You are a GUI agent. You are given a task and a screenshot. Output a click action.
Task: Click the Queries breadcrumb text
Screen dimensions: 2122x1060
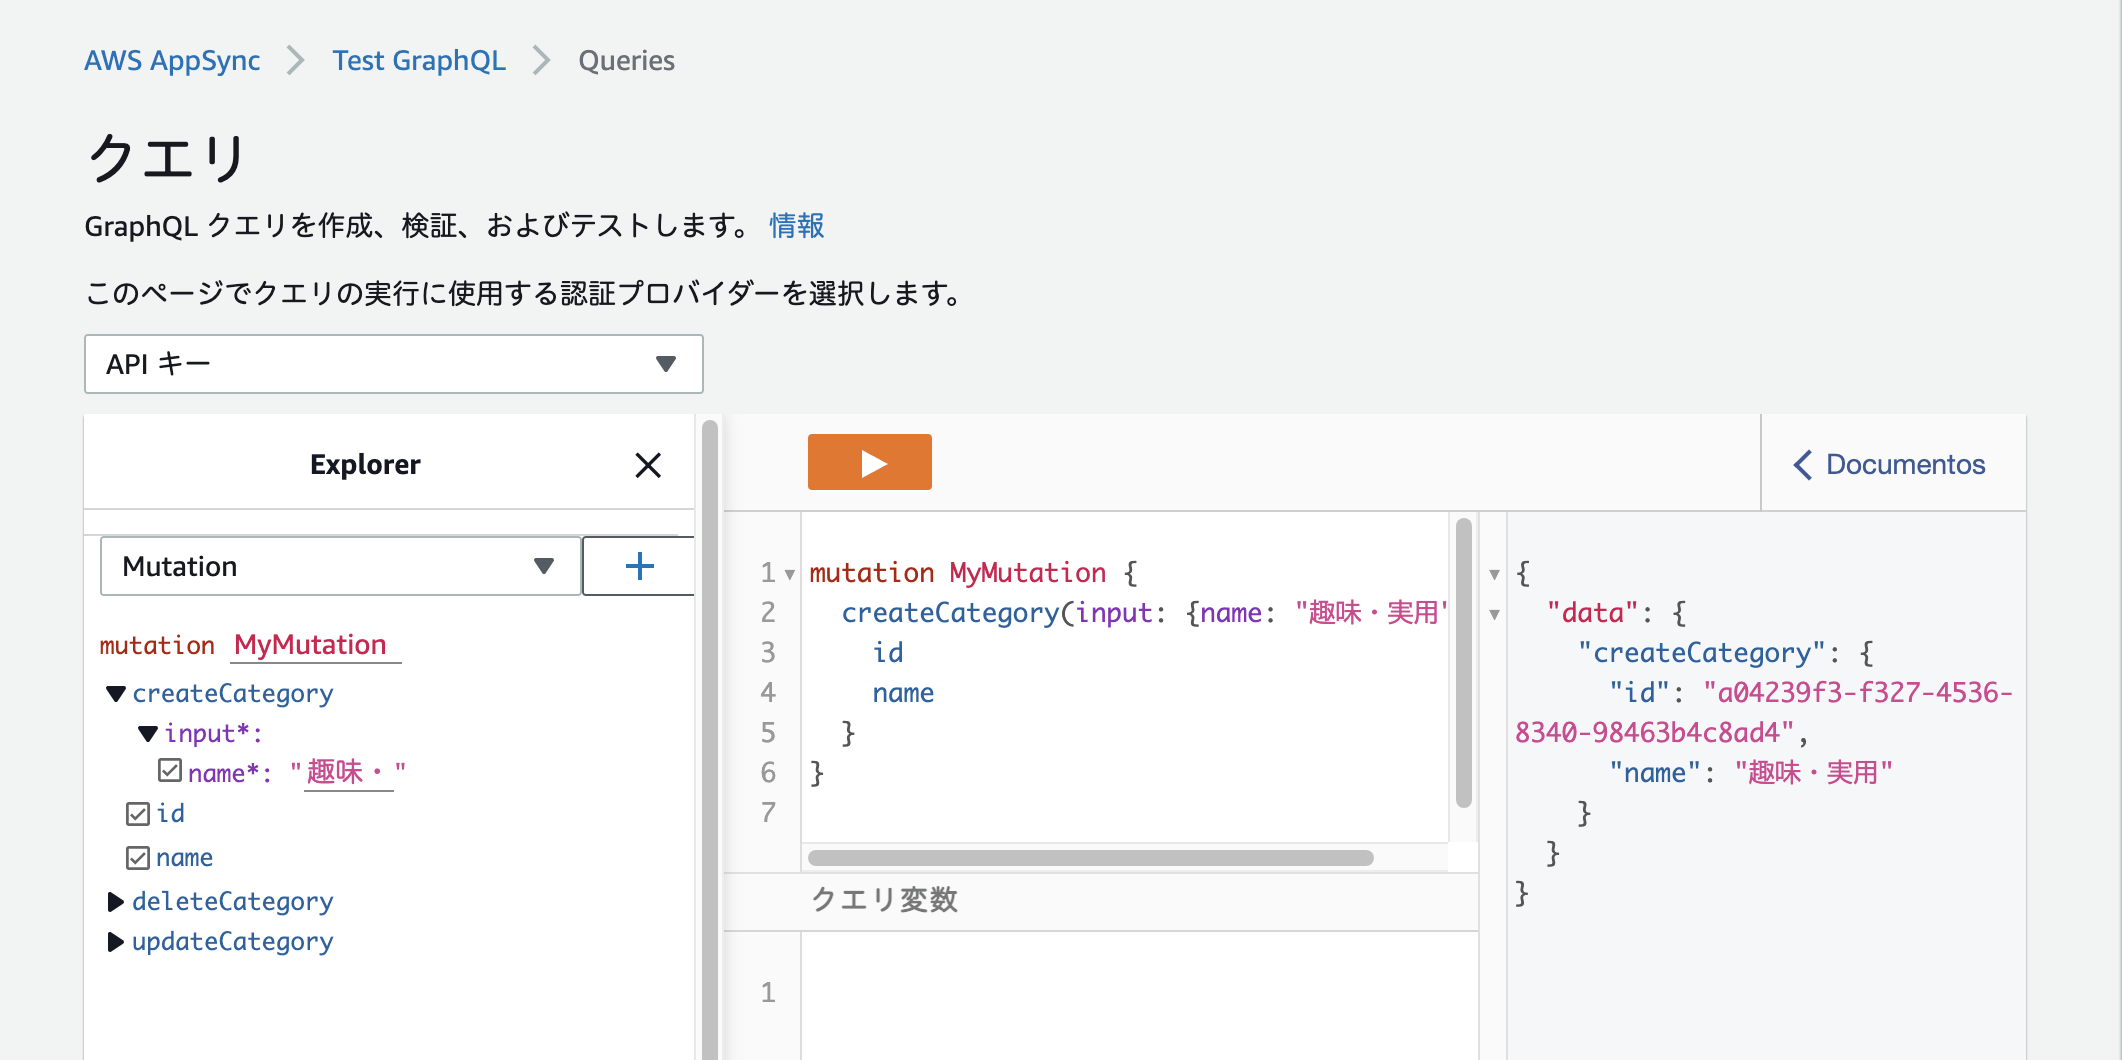click(x=627, y=61)
